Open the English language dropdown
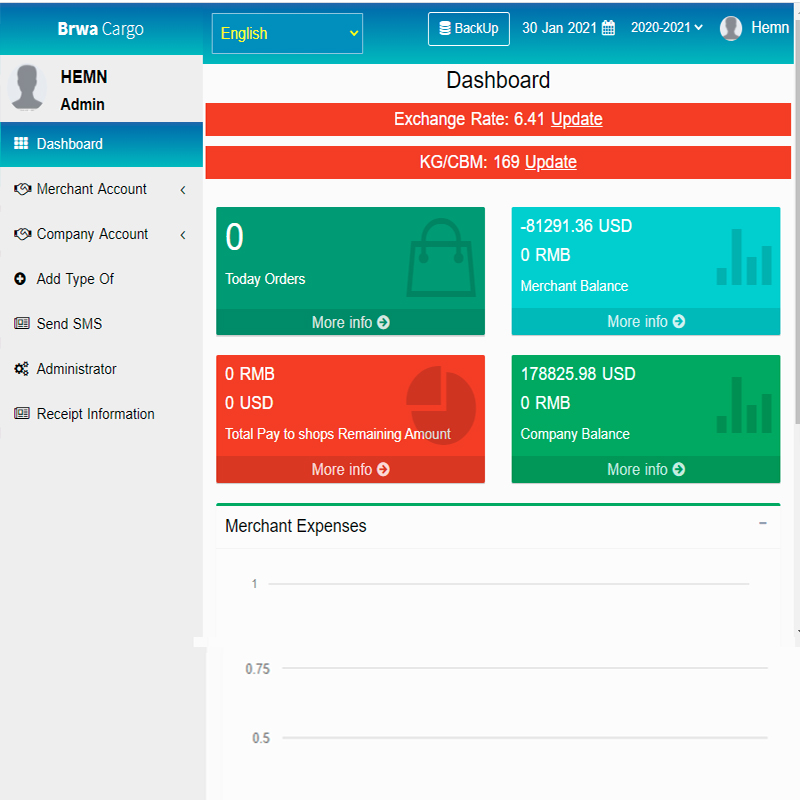This screenshot has width=800, height=800. point(287,33)
